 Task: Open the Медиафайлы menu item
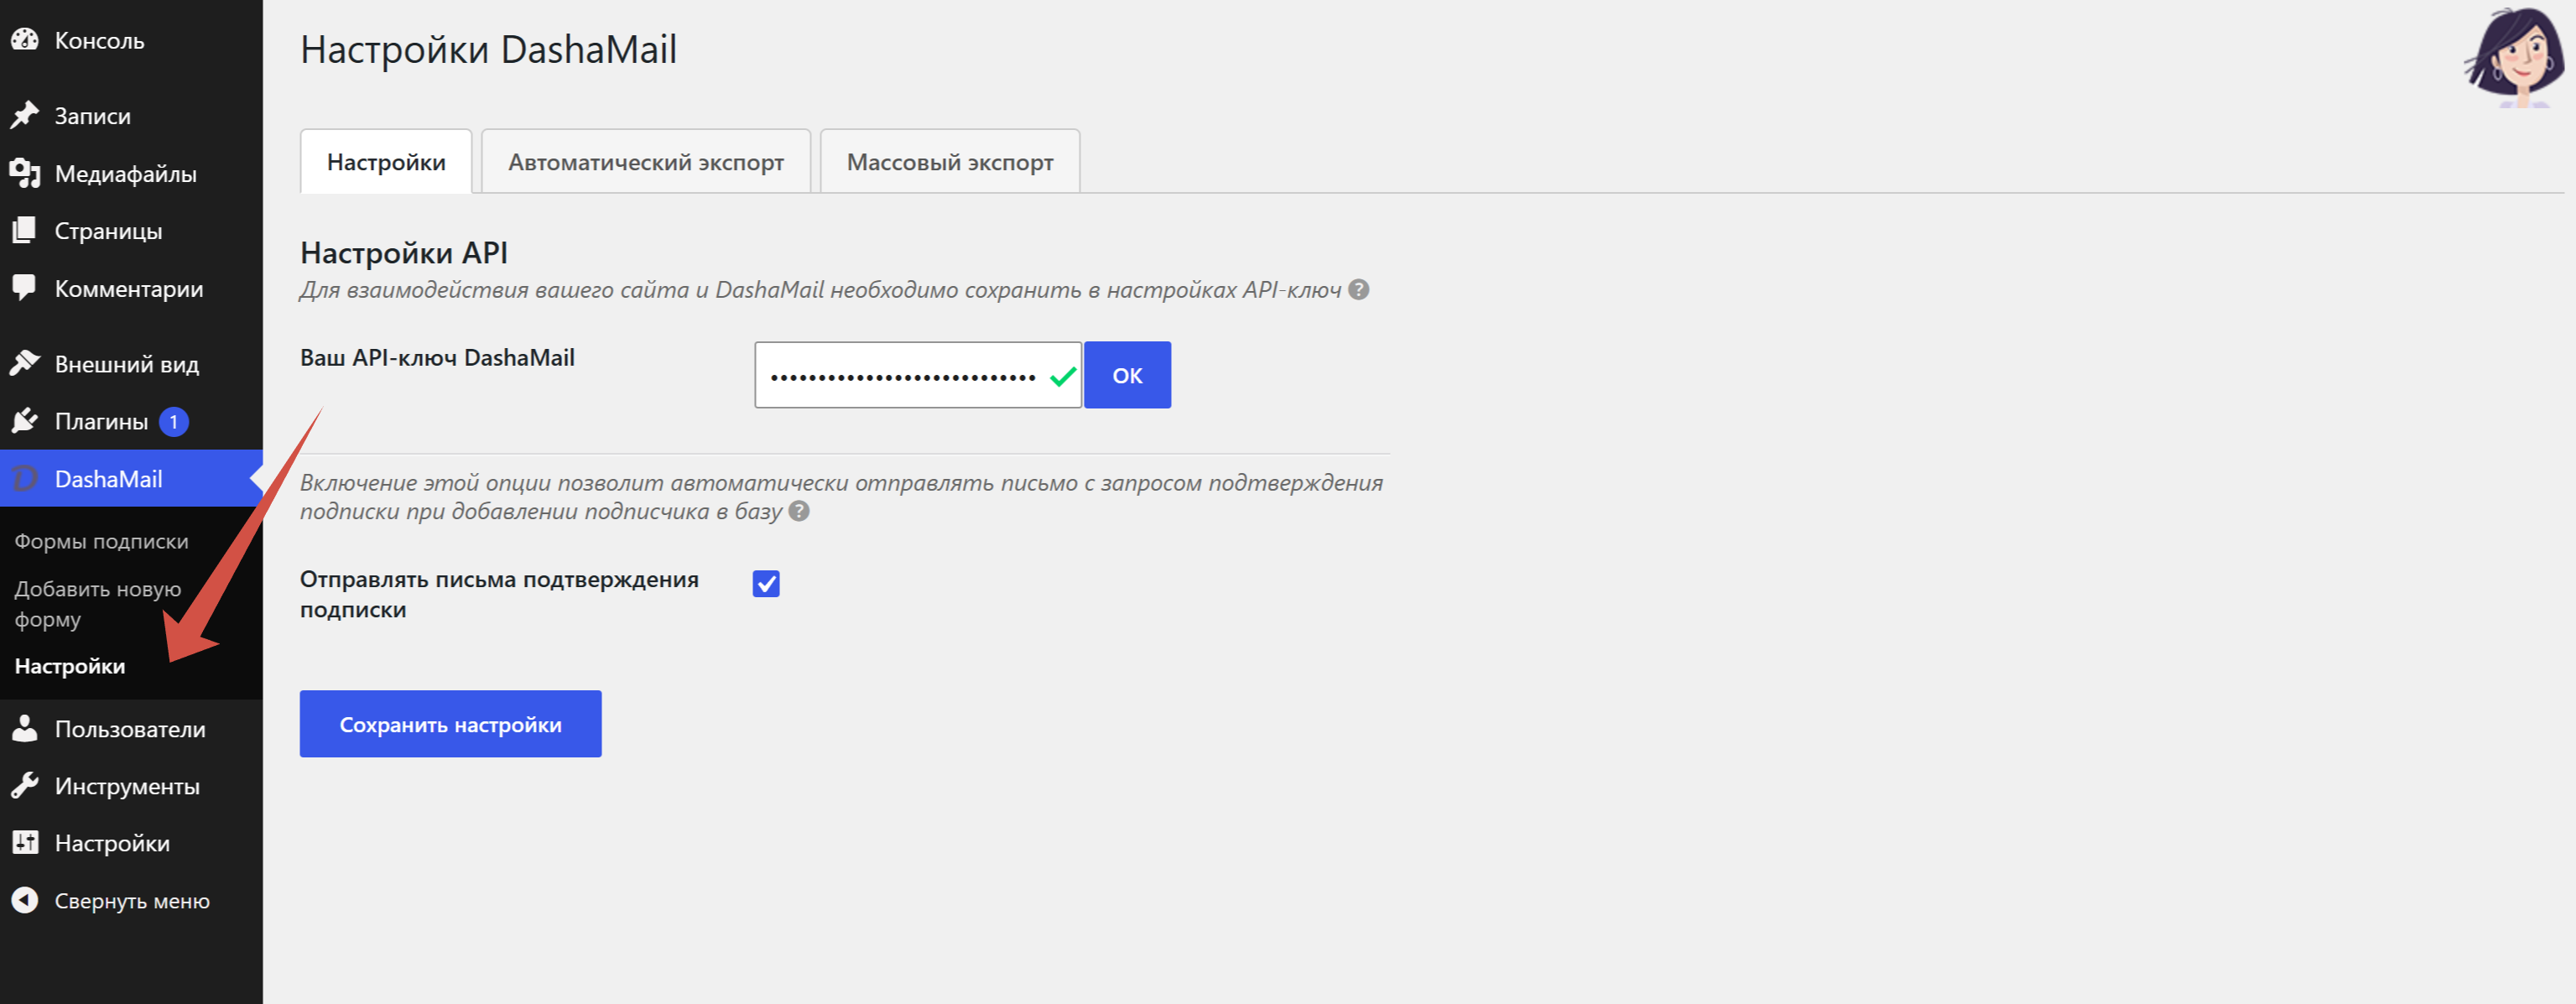tap(131, 174)
